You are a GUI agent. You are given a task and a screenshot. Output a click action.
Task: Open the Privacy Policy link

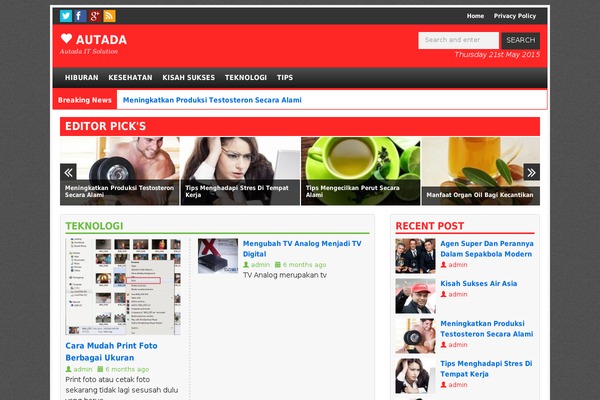click(515, 16)
